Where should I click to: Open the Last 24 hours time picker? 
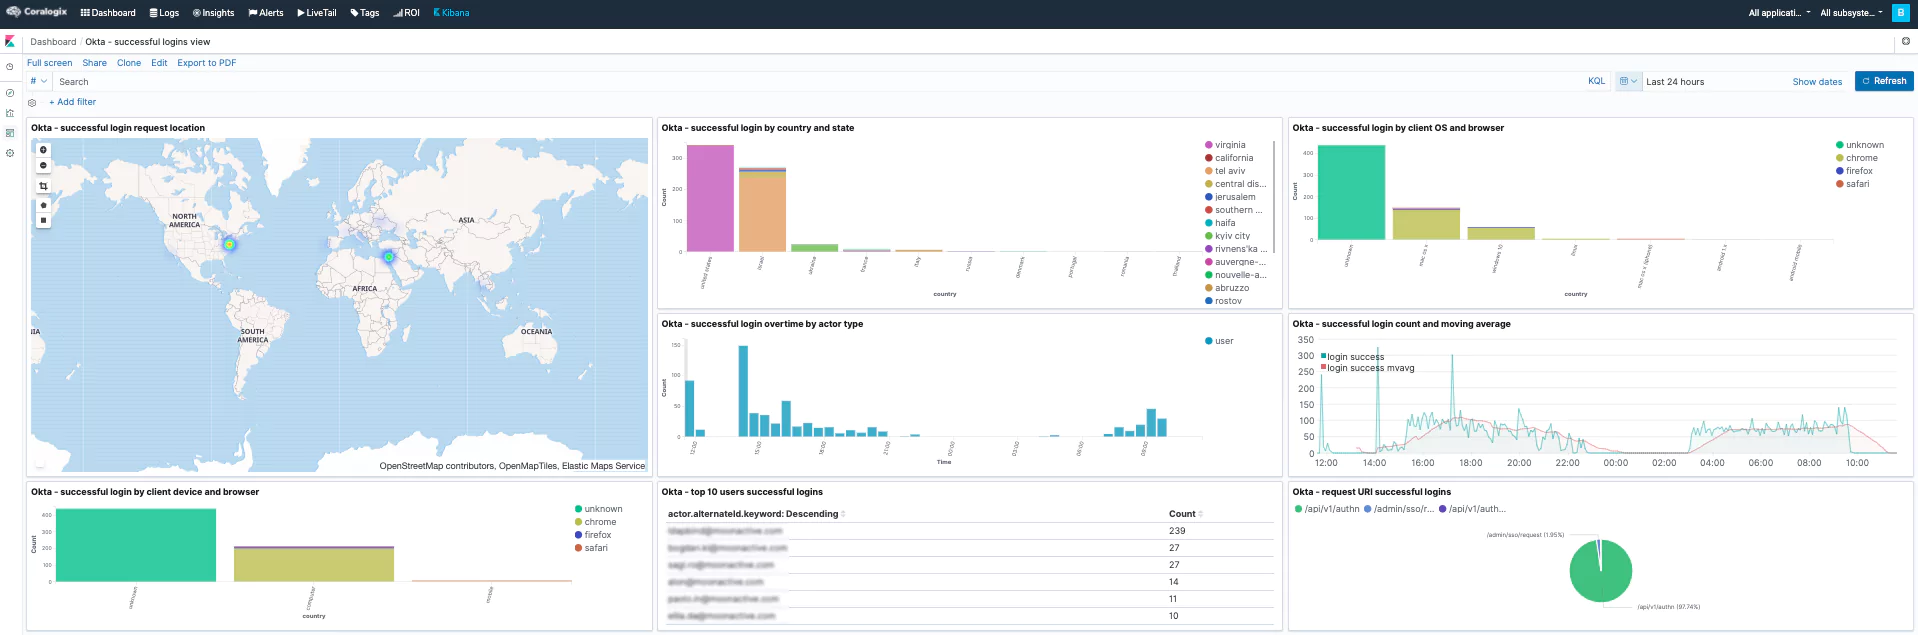[x=1675, y=82]
